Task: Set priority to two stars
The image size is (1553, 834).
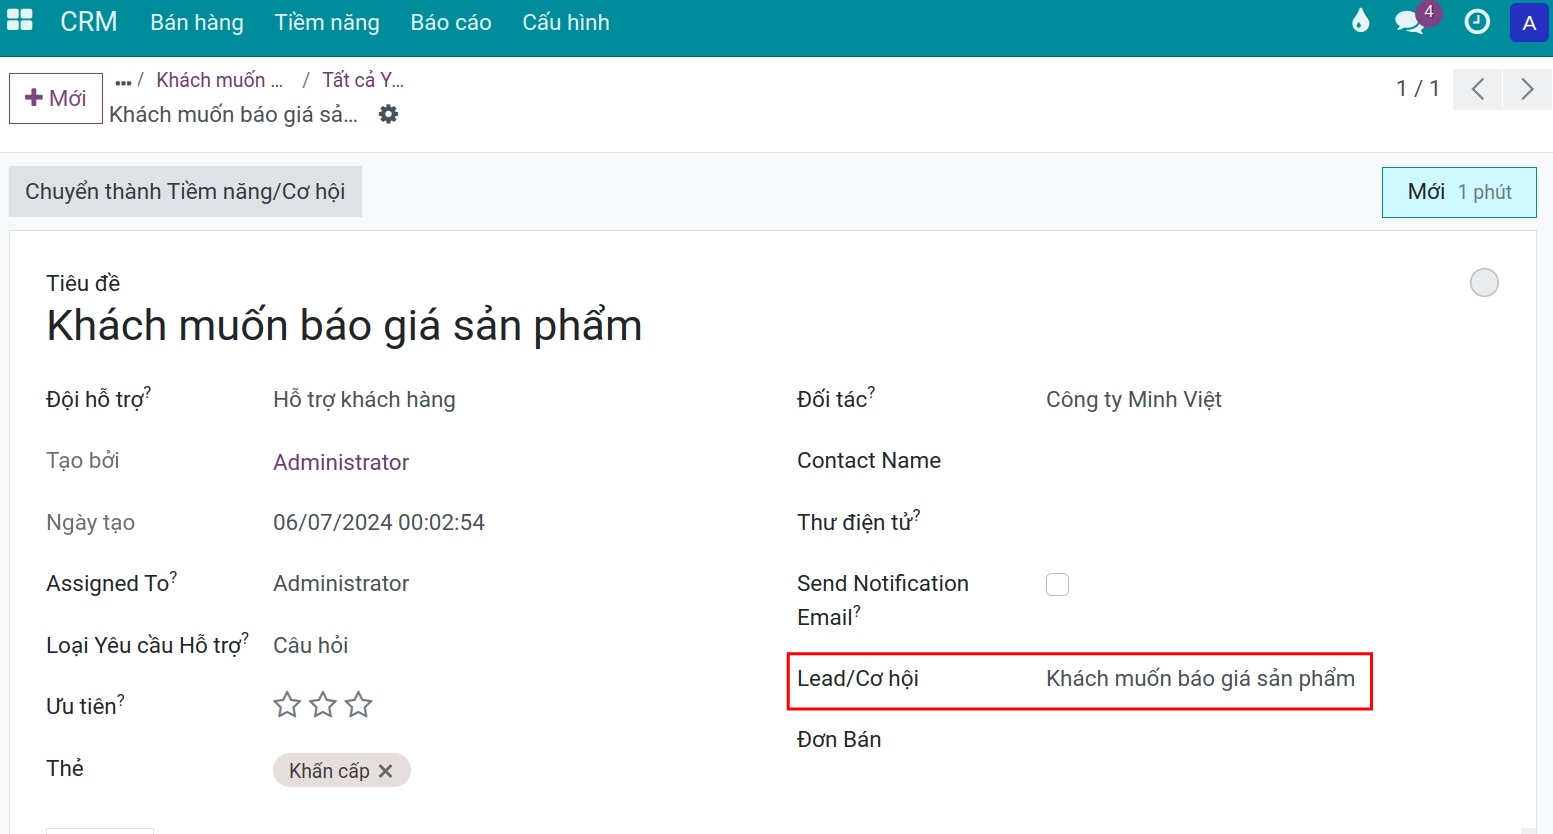Action: click(x=323, y=705)
